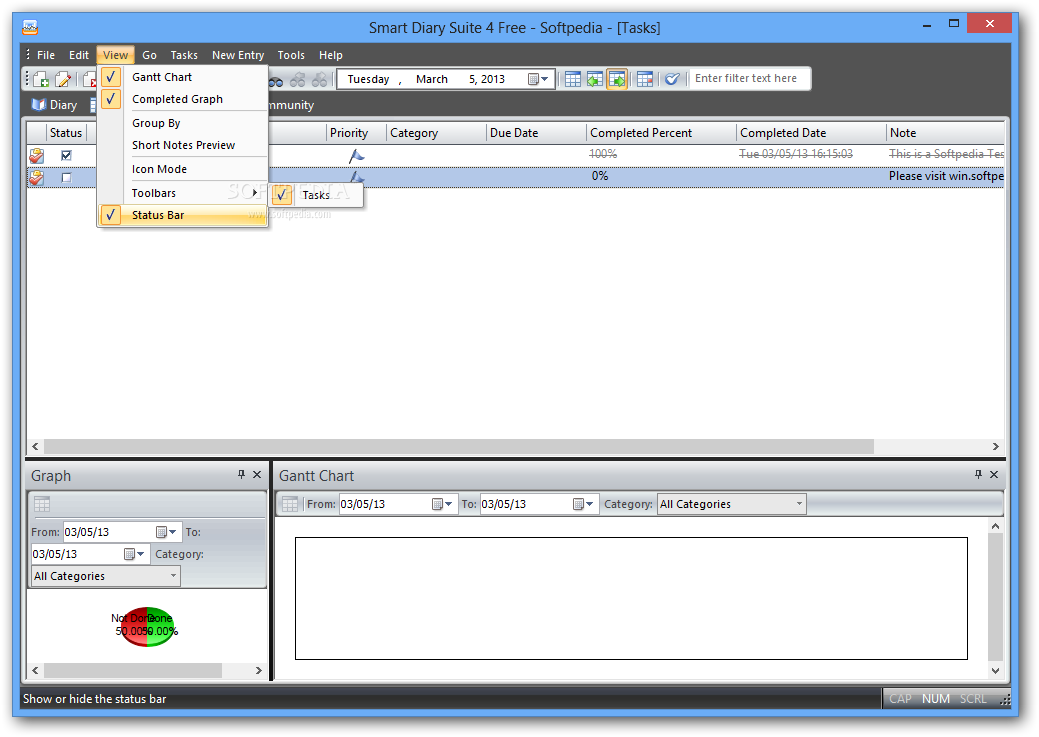The image size is (1039, 737).
Task: Click the highlighted next period green-arrow icon
Action: coord(617,80)
